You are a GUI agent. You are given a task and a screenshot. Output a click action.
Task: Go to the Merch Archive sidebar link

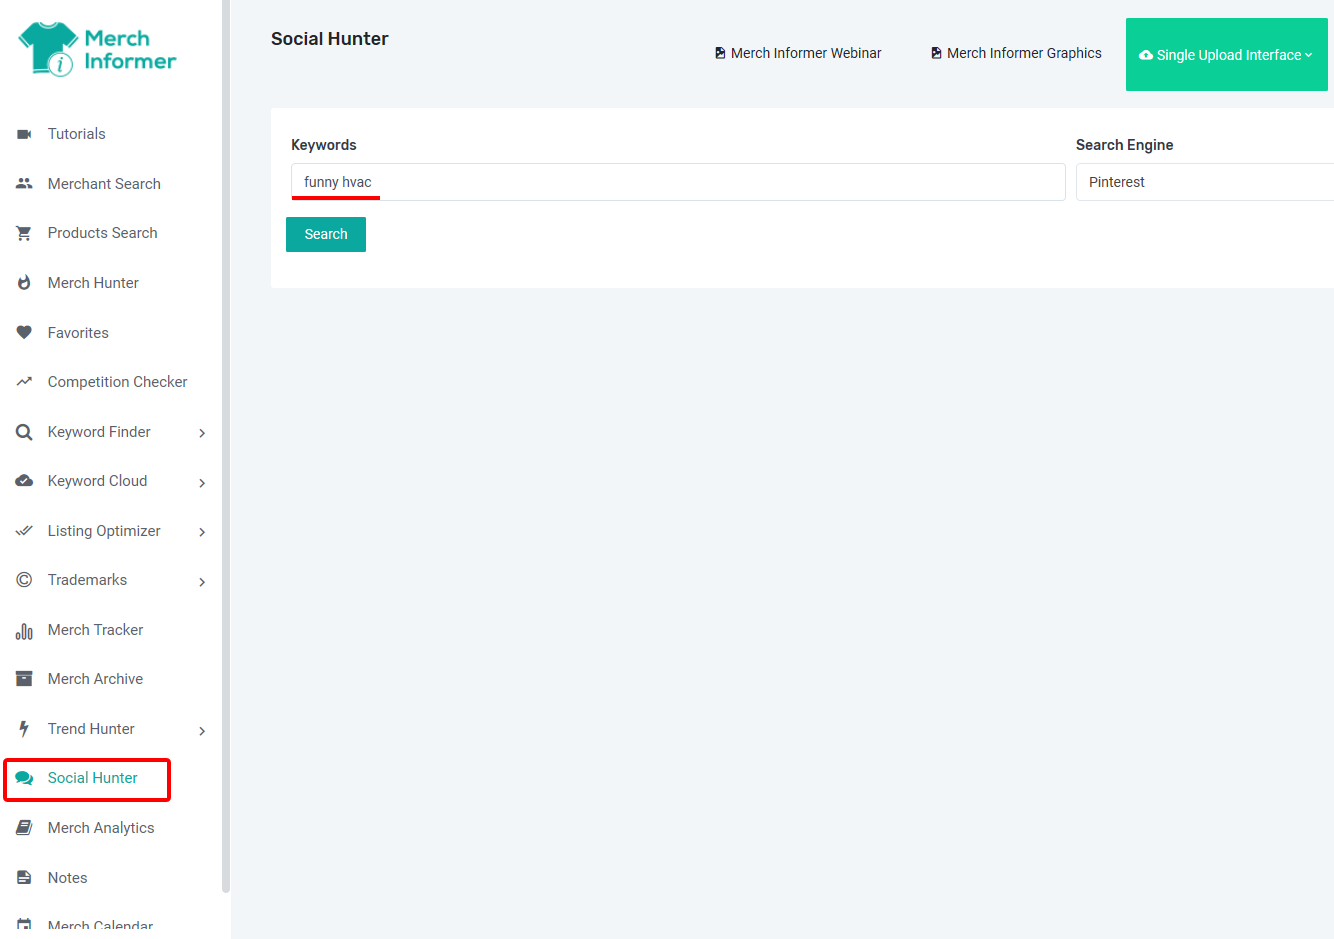click(x=95, y=679)
